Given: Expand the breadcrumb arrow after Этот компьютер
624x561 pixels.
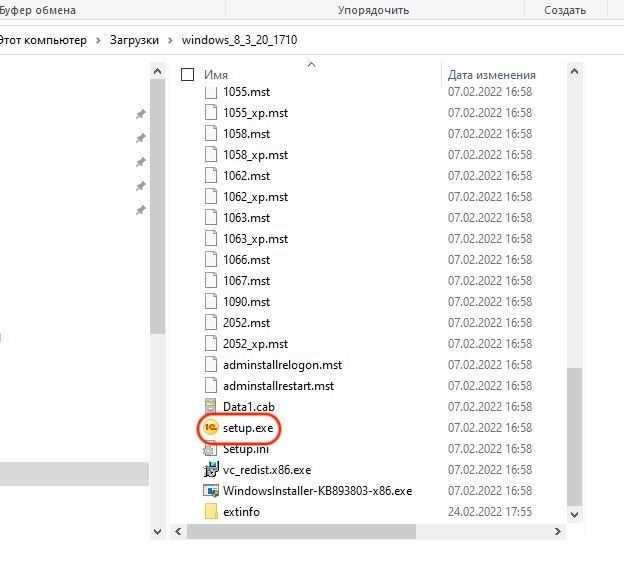Looking at the screenshot, I should (98, 41).
